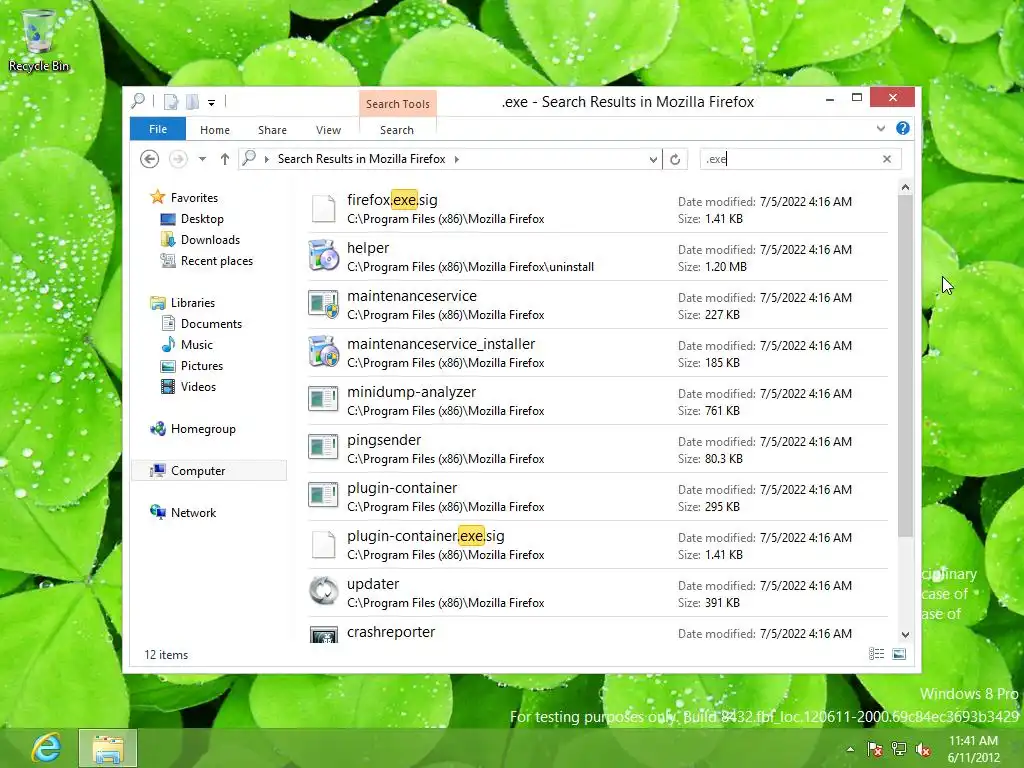
Task: Open the File menu tab
Action: pyautogui.click(x=158, y=129)
